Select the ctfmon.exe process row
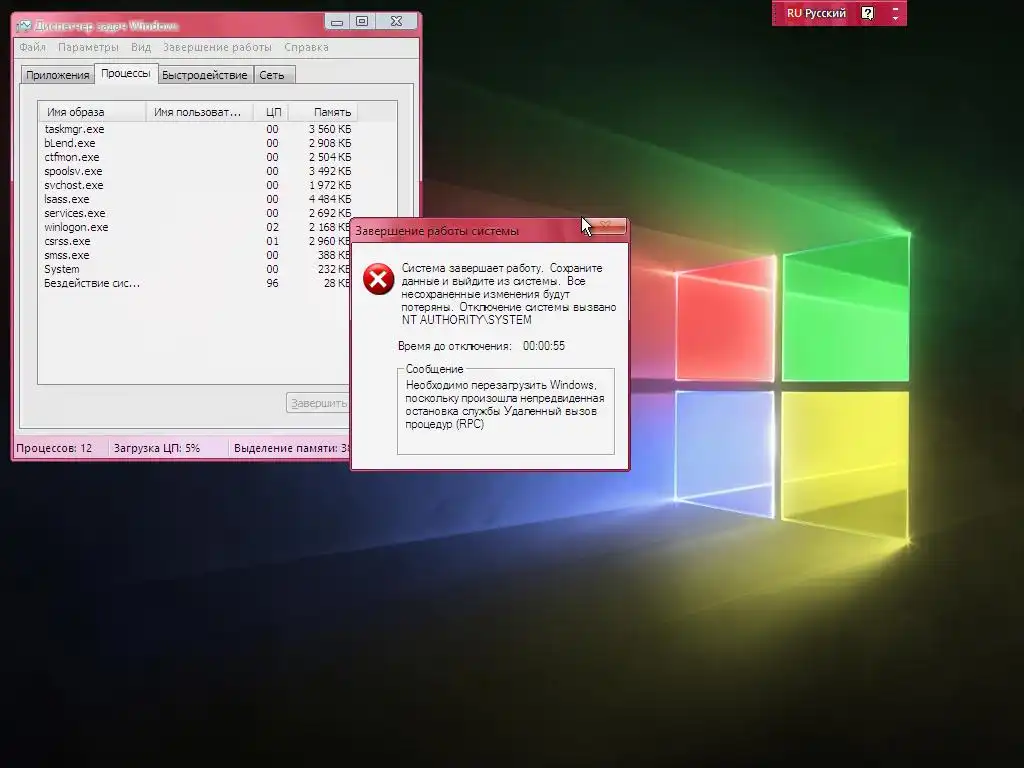 (x=197, y=157)
